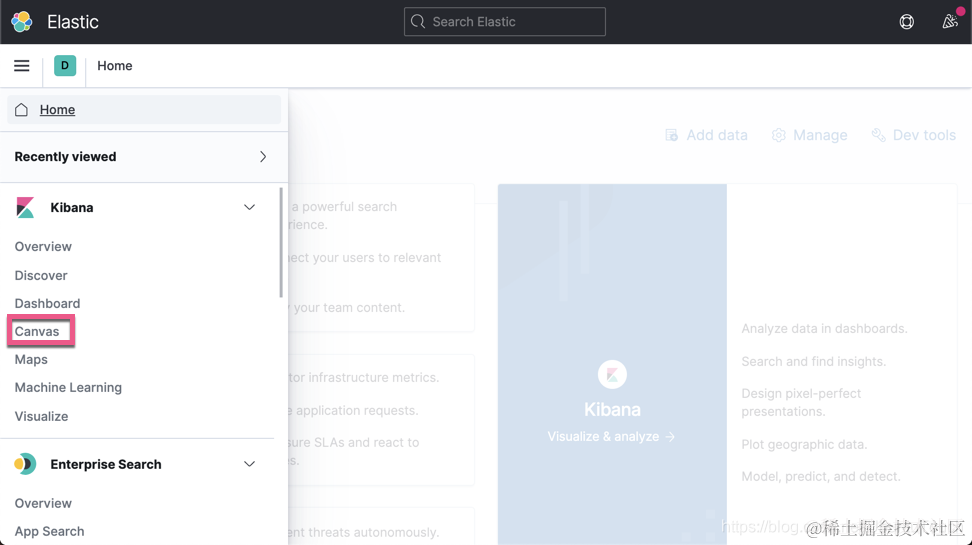Image resolution: width=972 pixels, height=545 pixels.
Task: Open the newsfeed celebration icon
Action: point(950,22)
